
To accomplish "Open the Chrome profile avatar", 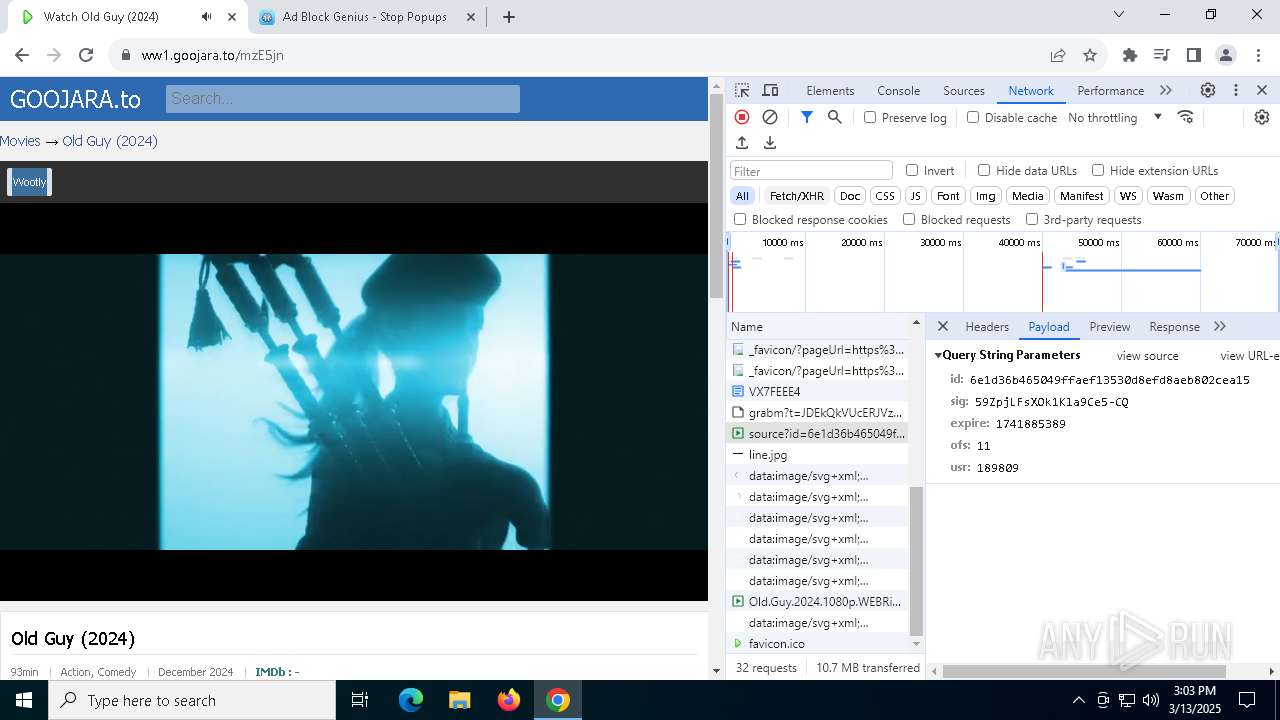I will pos(1225,55).
